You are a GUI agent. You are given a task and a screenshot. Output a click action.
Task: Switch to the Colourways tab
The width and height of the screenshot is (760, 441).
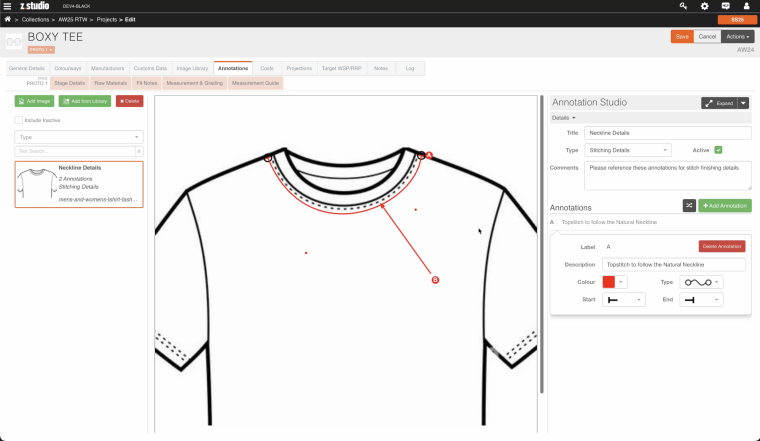[68, 68]
